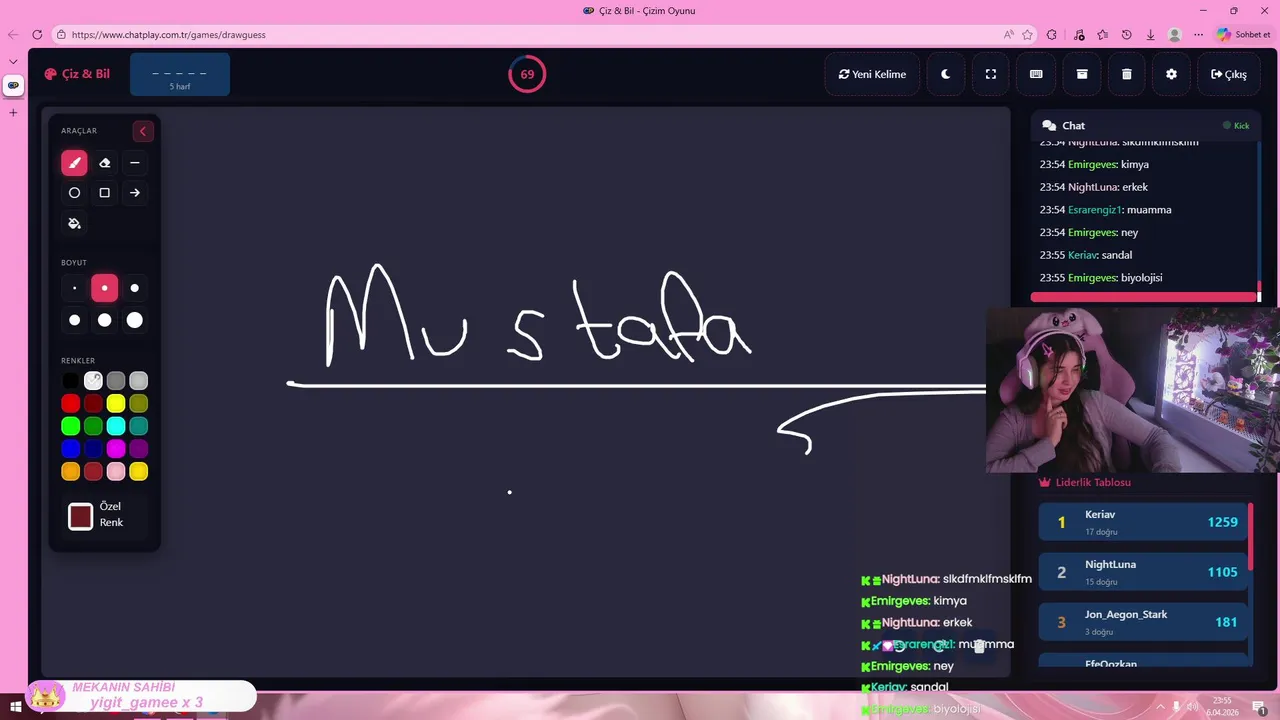Click Jon_Aegon_Stark's leaderboard entry

[x=1143, y=622]
